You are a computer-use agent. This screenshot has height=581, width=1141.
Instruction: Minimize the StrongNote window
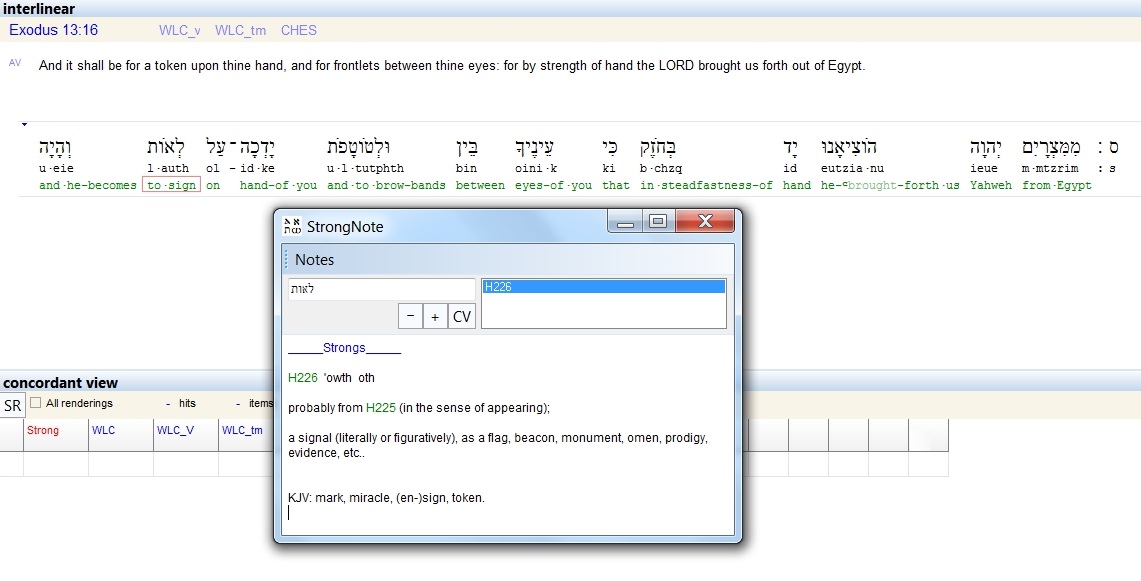click(x=626, y=222)
